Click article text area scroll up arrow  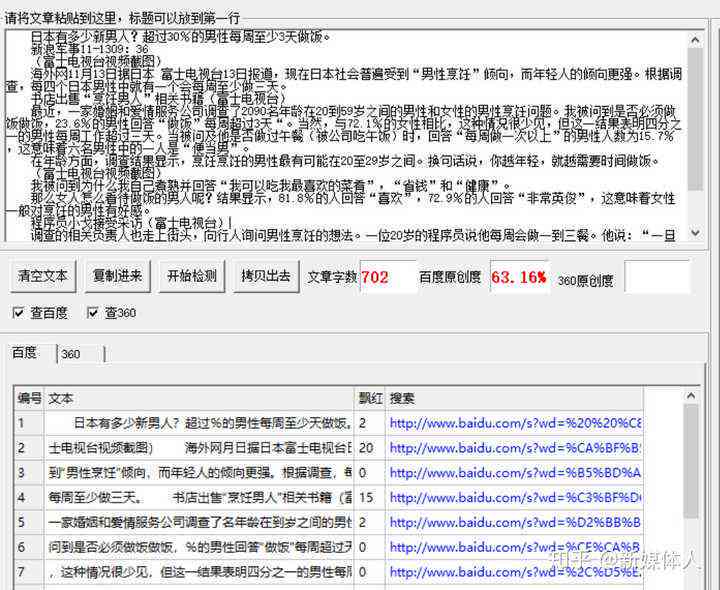pos(695,40)
